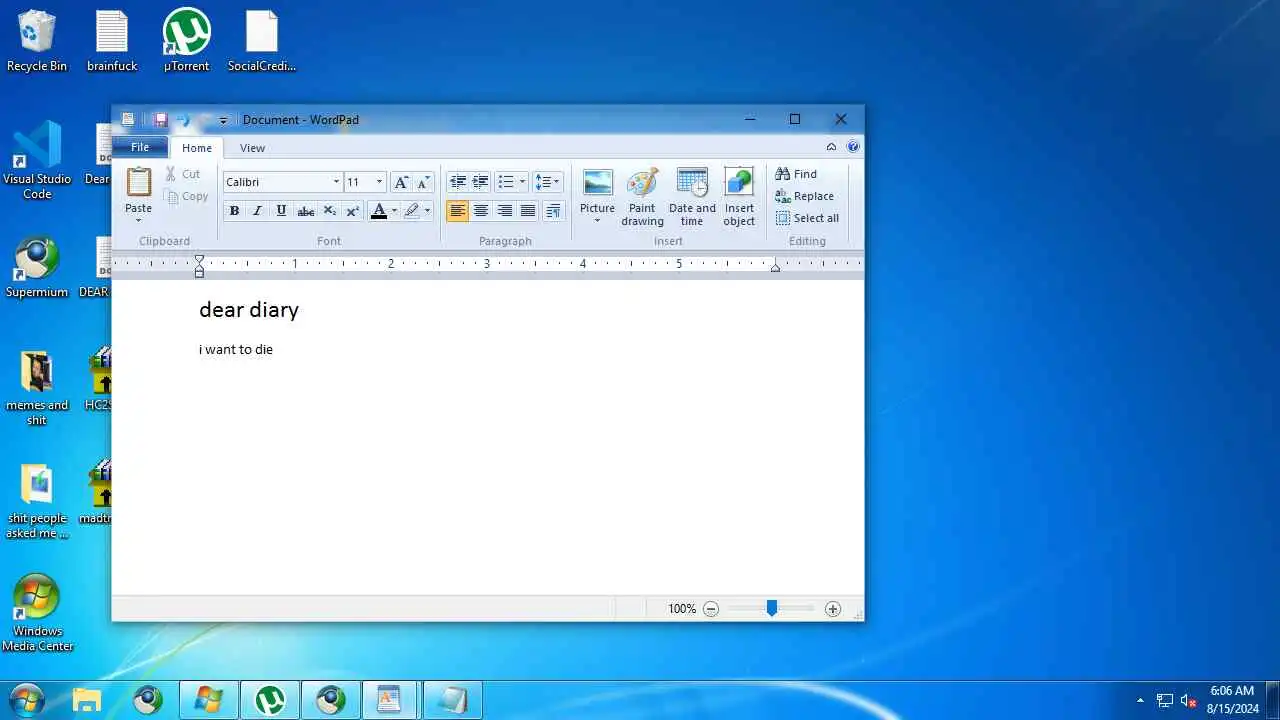Align text left
The image size is (1280, 720).
tap(457, 211)
